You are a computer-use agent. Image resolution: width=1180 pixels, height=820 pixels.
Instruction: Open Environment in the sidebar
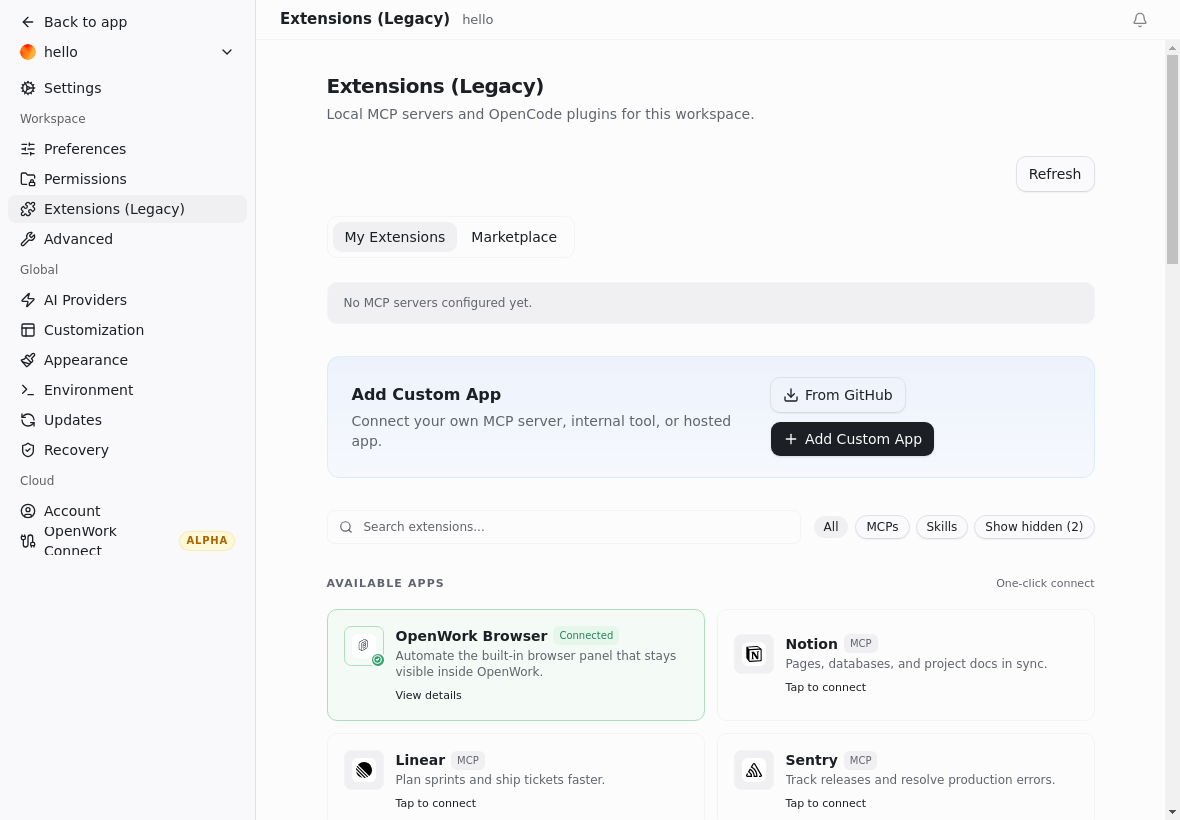[x=127, y=390]
